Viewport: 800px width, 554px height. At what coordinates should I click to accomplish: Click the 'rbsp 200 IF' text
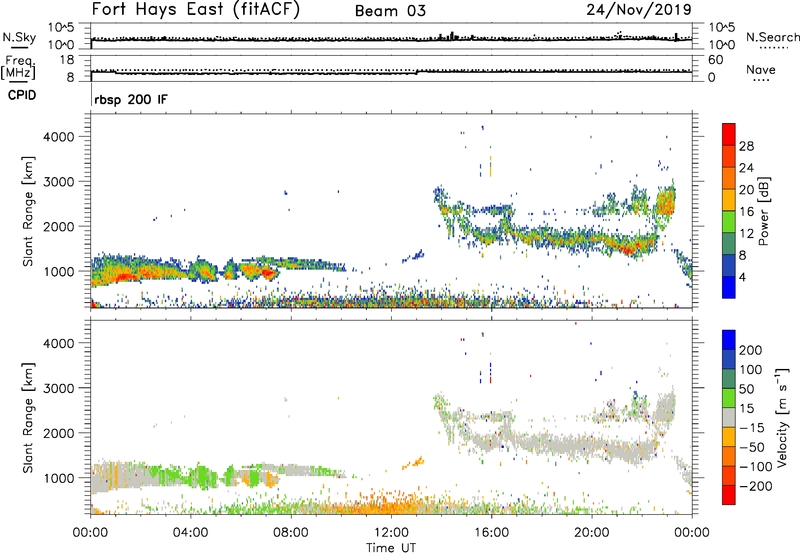point(131,99)
